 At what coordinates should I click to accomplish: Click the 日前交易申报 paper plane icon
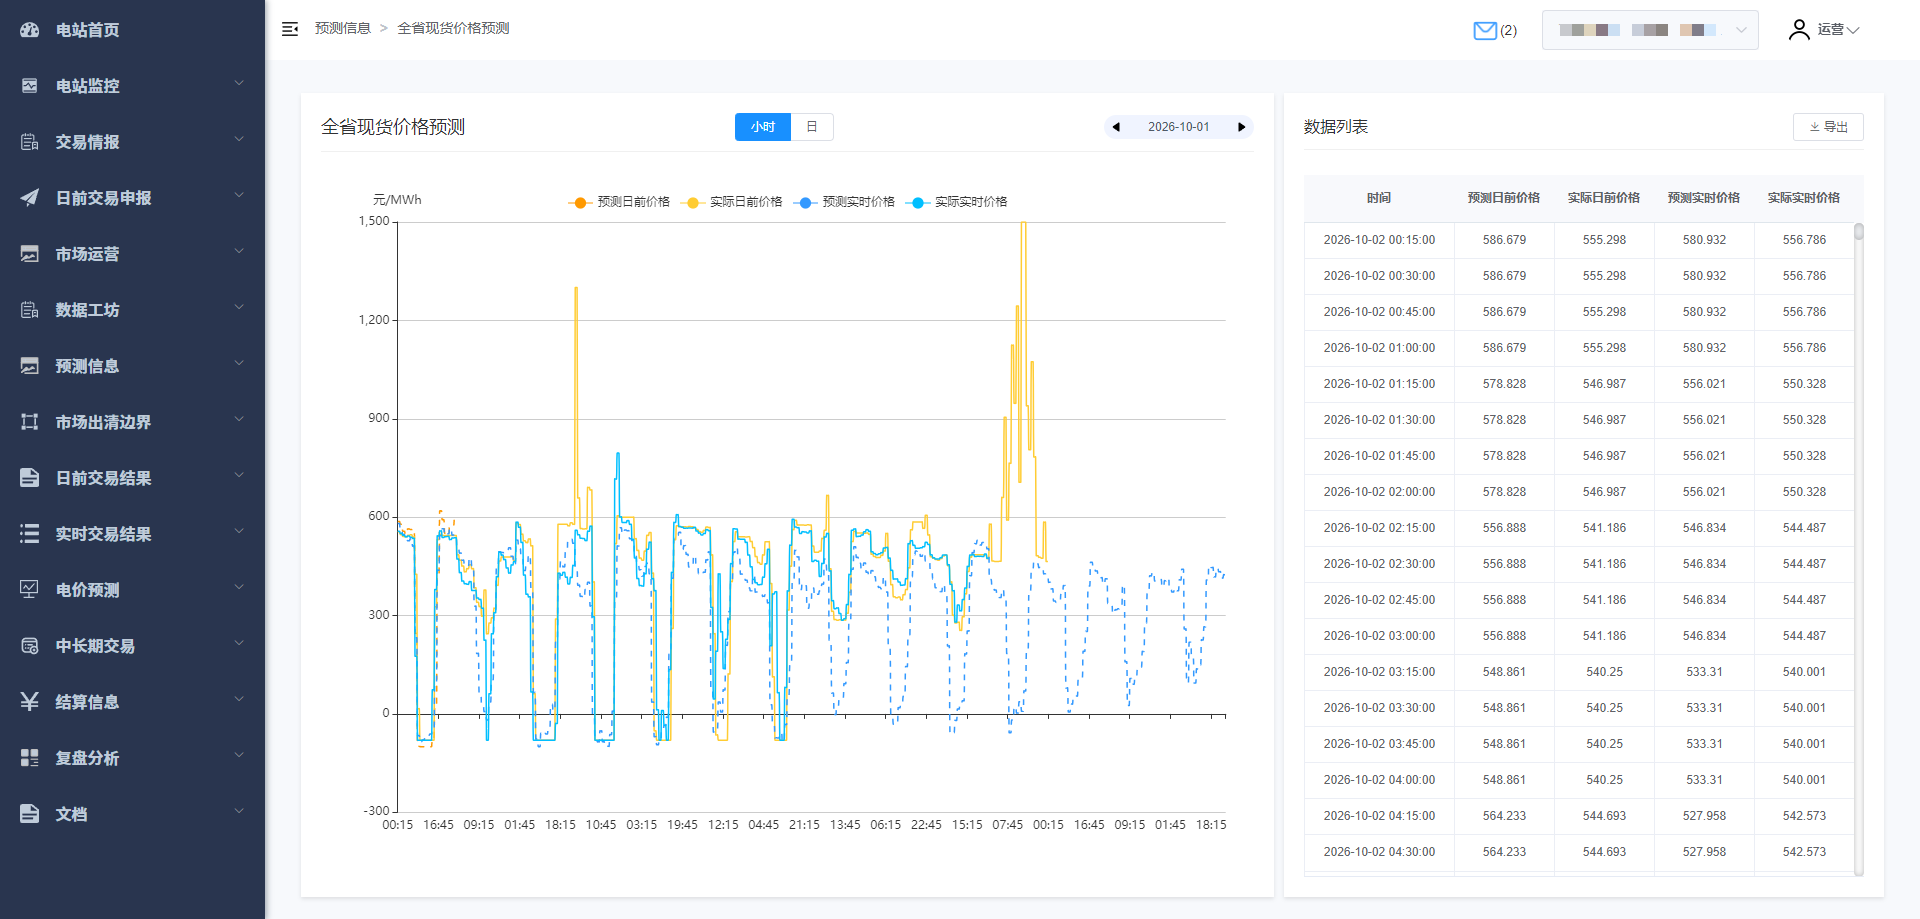(30, 198)
